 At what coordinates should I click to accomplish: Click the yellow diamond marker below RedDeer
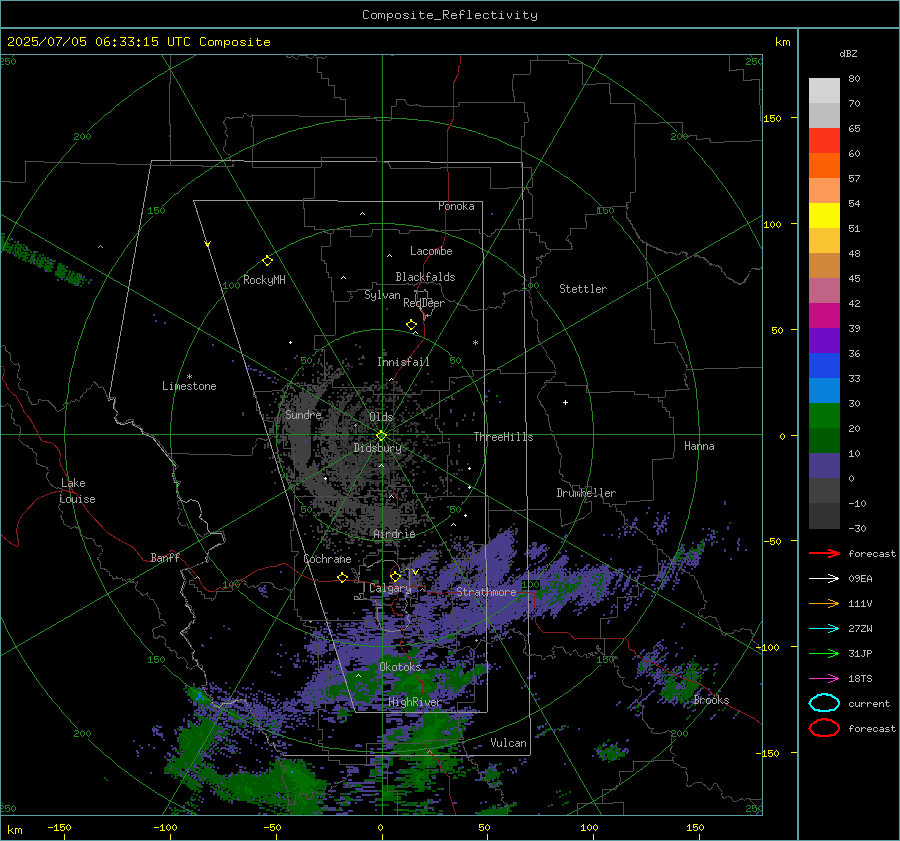coord(411,325)
